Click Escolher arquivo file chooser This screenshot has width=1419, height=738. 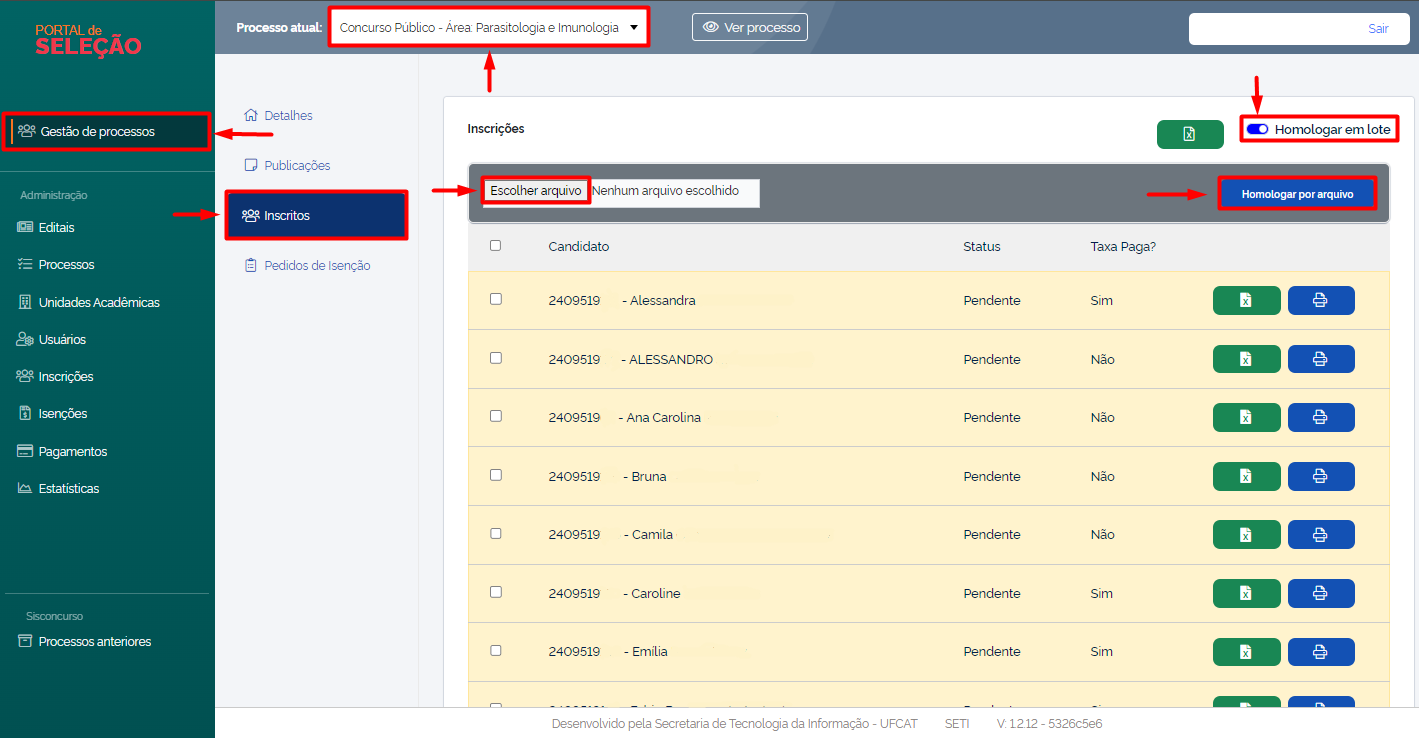click(x=536, y=190)
